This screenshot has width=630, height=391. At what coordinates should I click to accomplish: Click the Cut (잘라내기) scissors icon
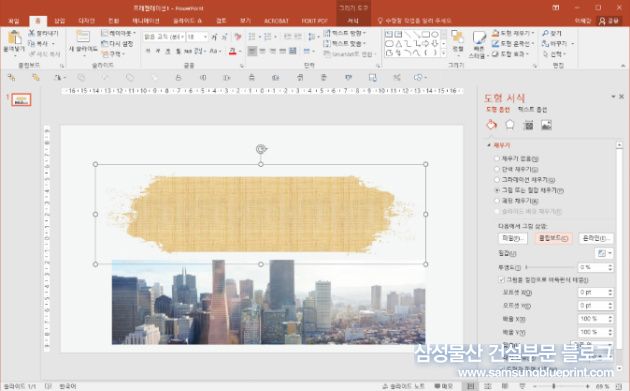32,33
